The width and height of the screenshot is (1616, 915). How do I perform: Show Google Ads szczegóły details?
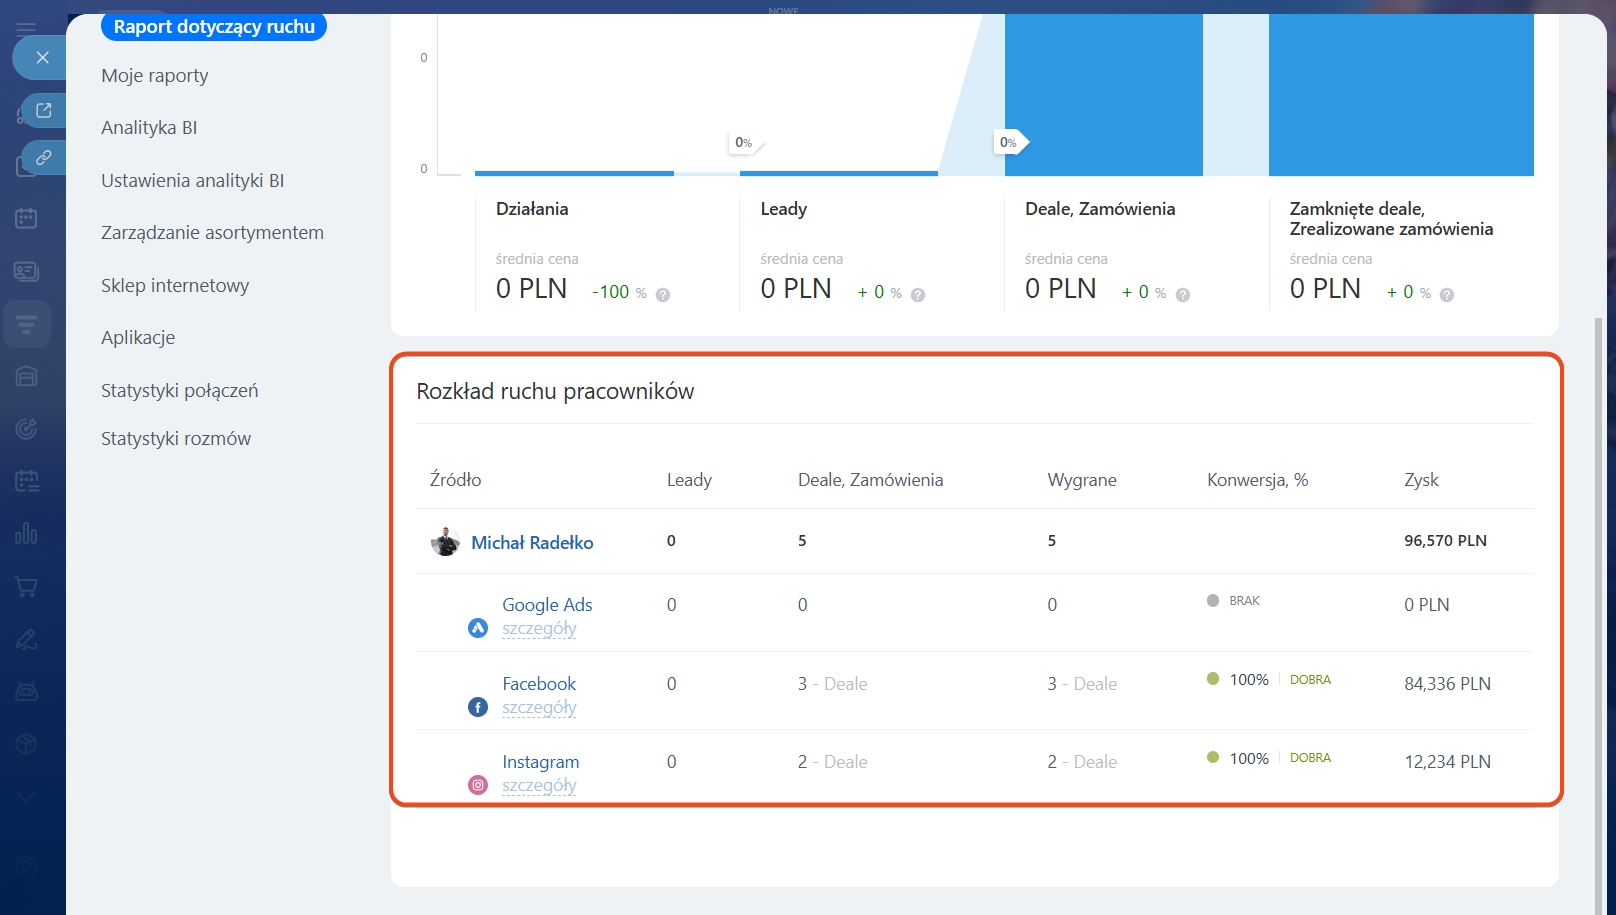click(539, 629)
